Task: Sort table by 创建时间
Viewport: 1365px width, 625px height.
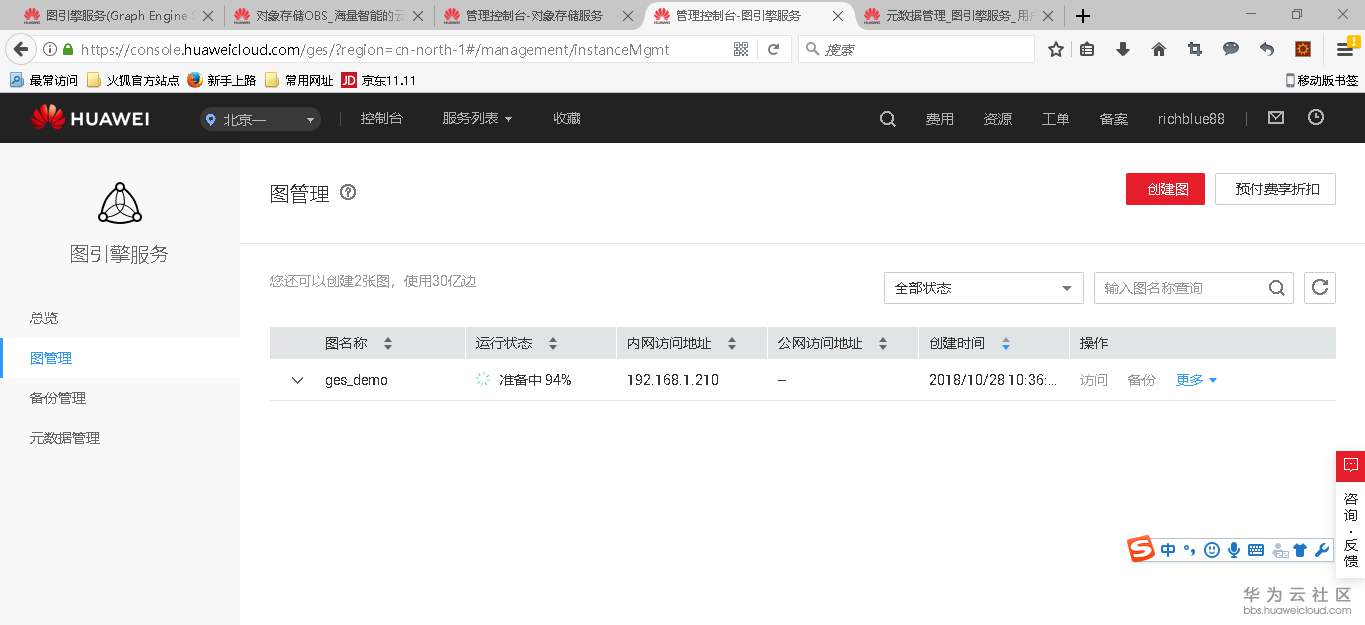Action: pyautogui.click(x=1006, y=343)
